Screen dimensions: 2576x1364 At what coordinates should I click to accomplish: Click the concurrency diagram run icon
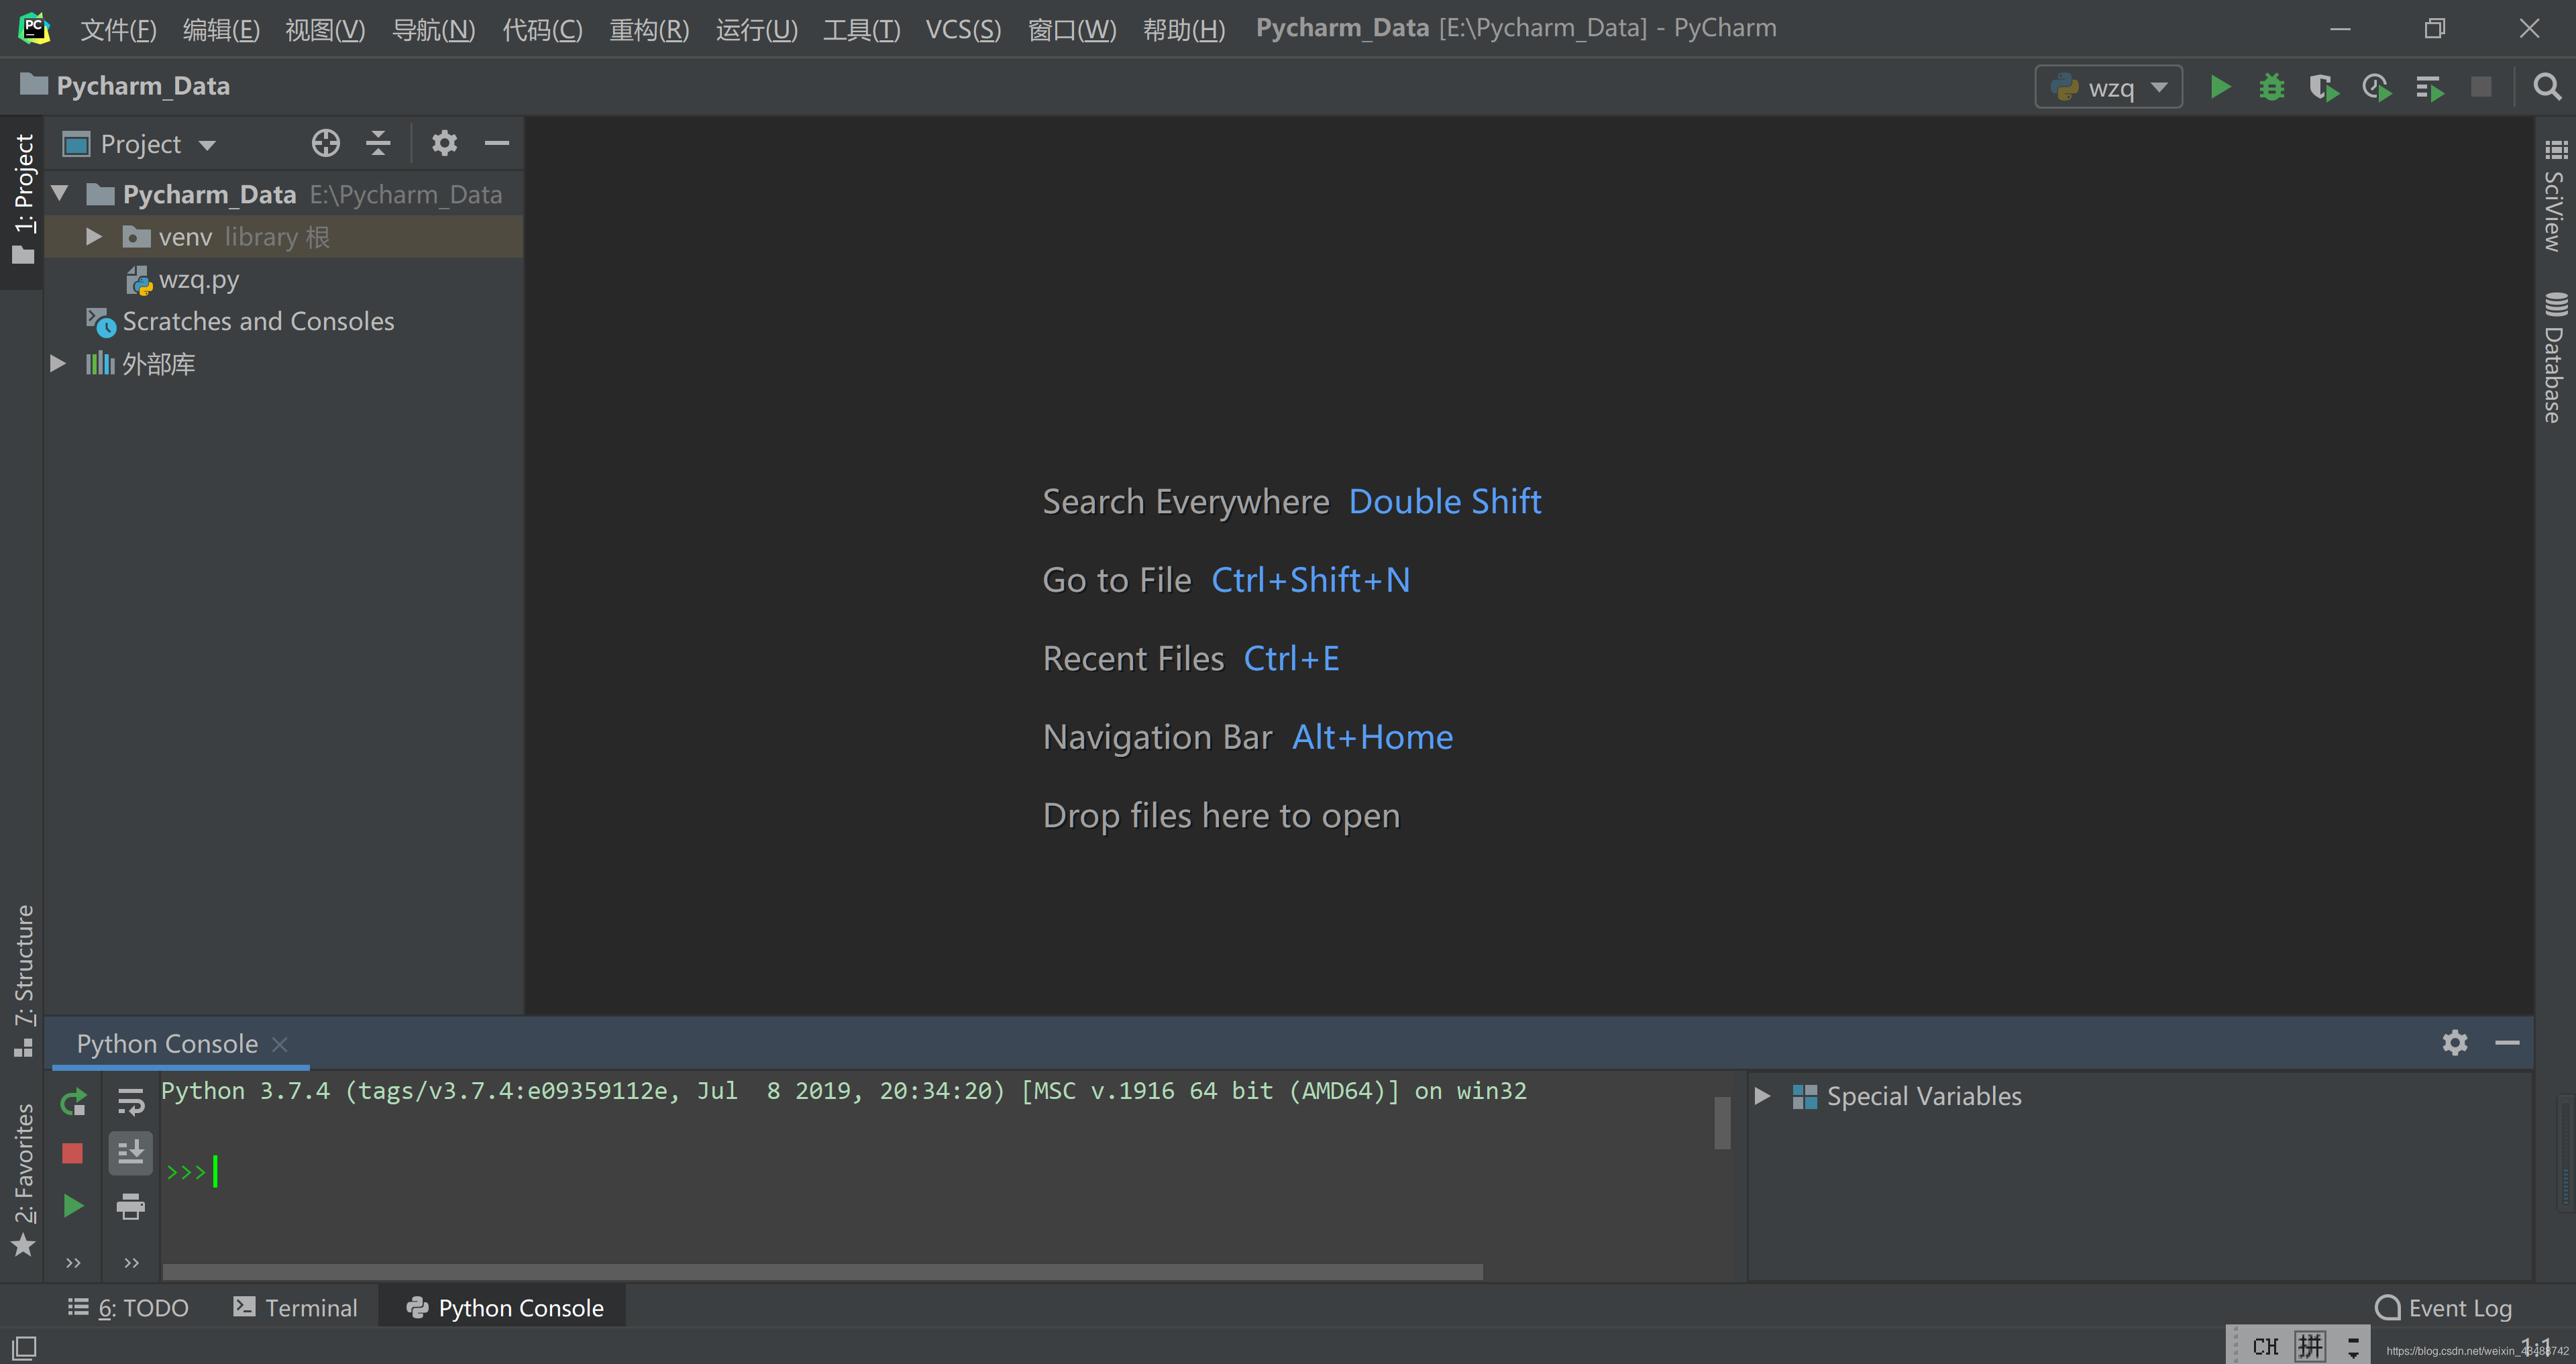tap(2430, 87)
